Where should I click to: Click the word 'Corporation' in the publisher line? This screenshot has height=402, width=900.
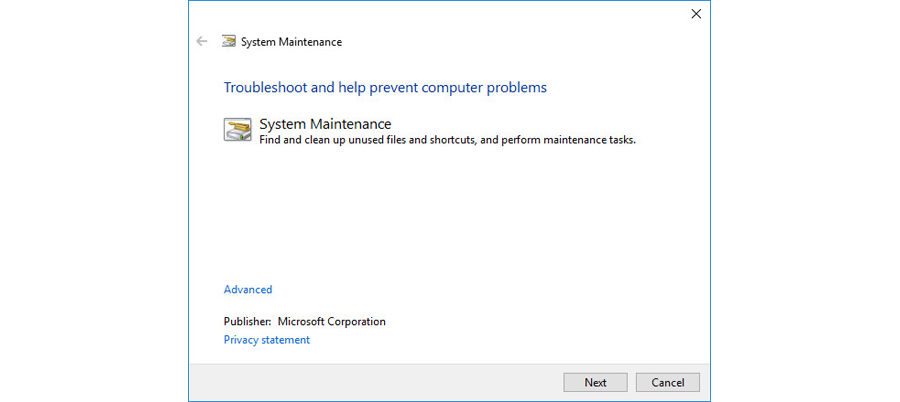(x=356, y=322)
